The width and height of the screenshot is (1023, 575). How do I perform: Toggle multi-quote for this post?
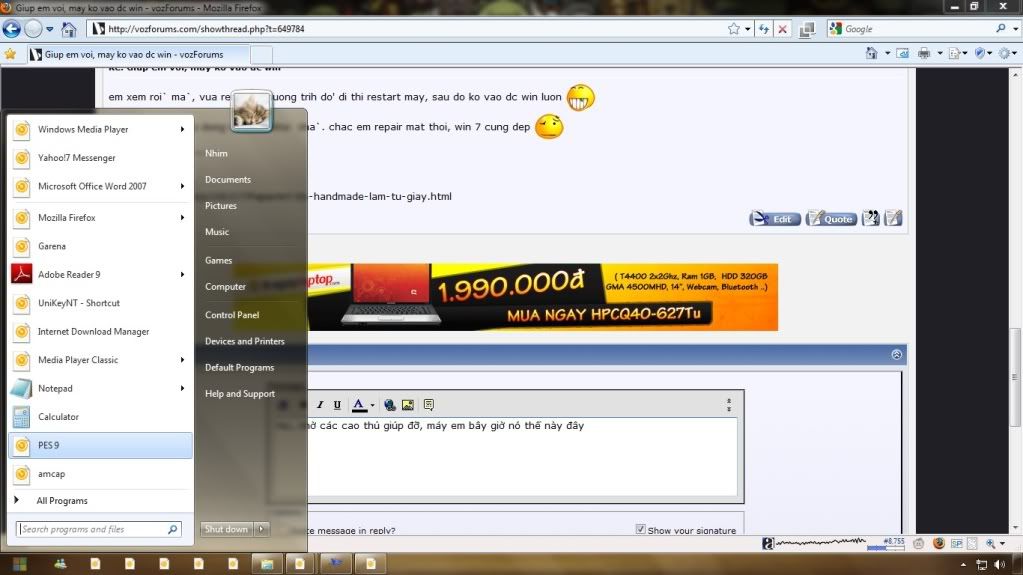[871, 218]
